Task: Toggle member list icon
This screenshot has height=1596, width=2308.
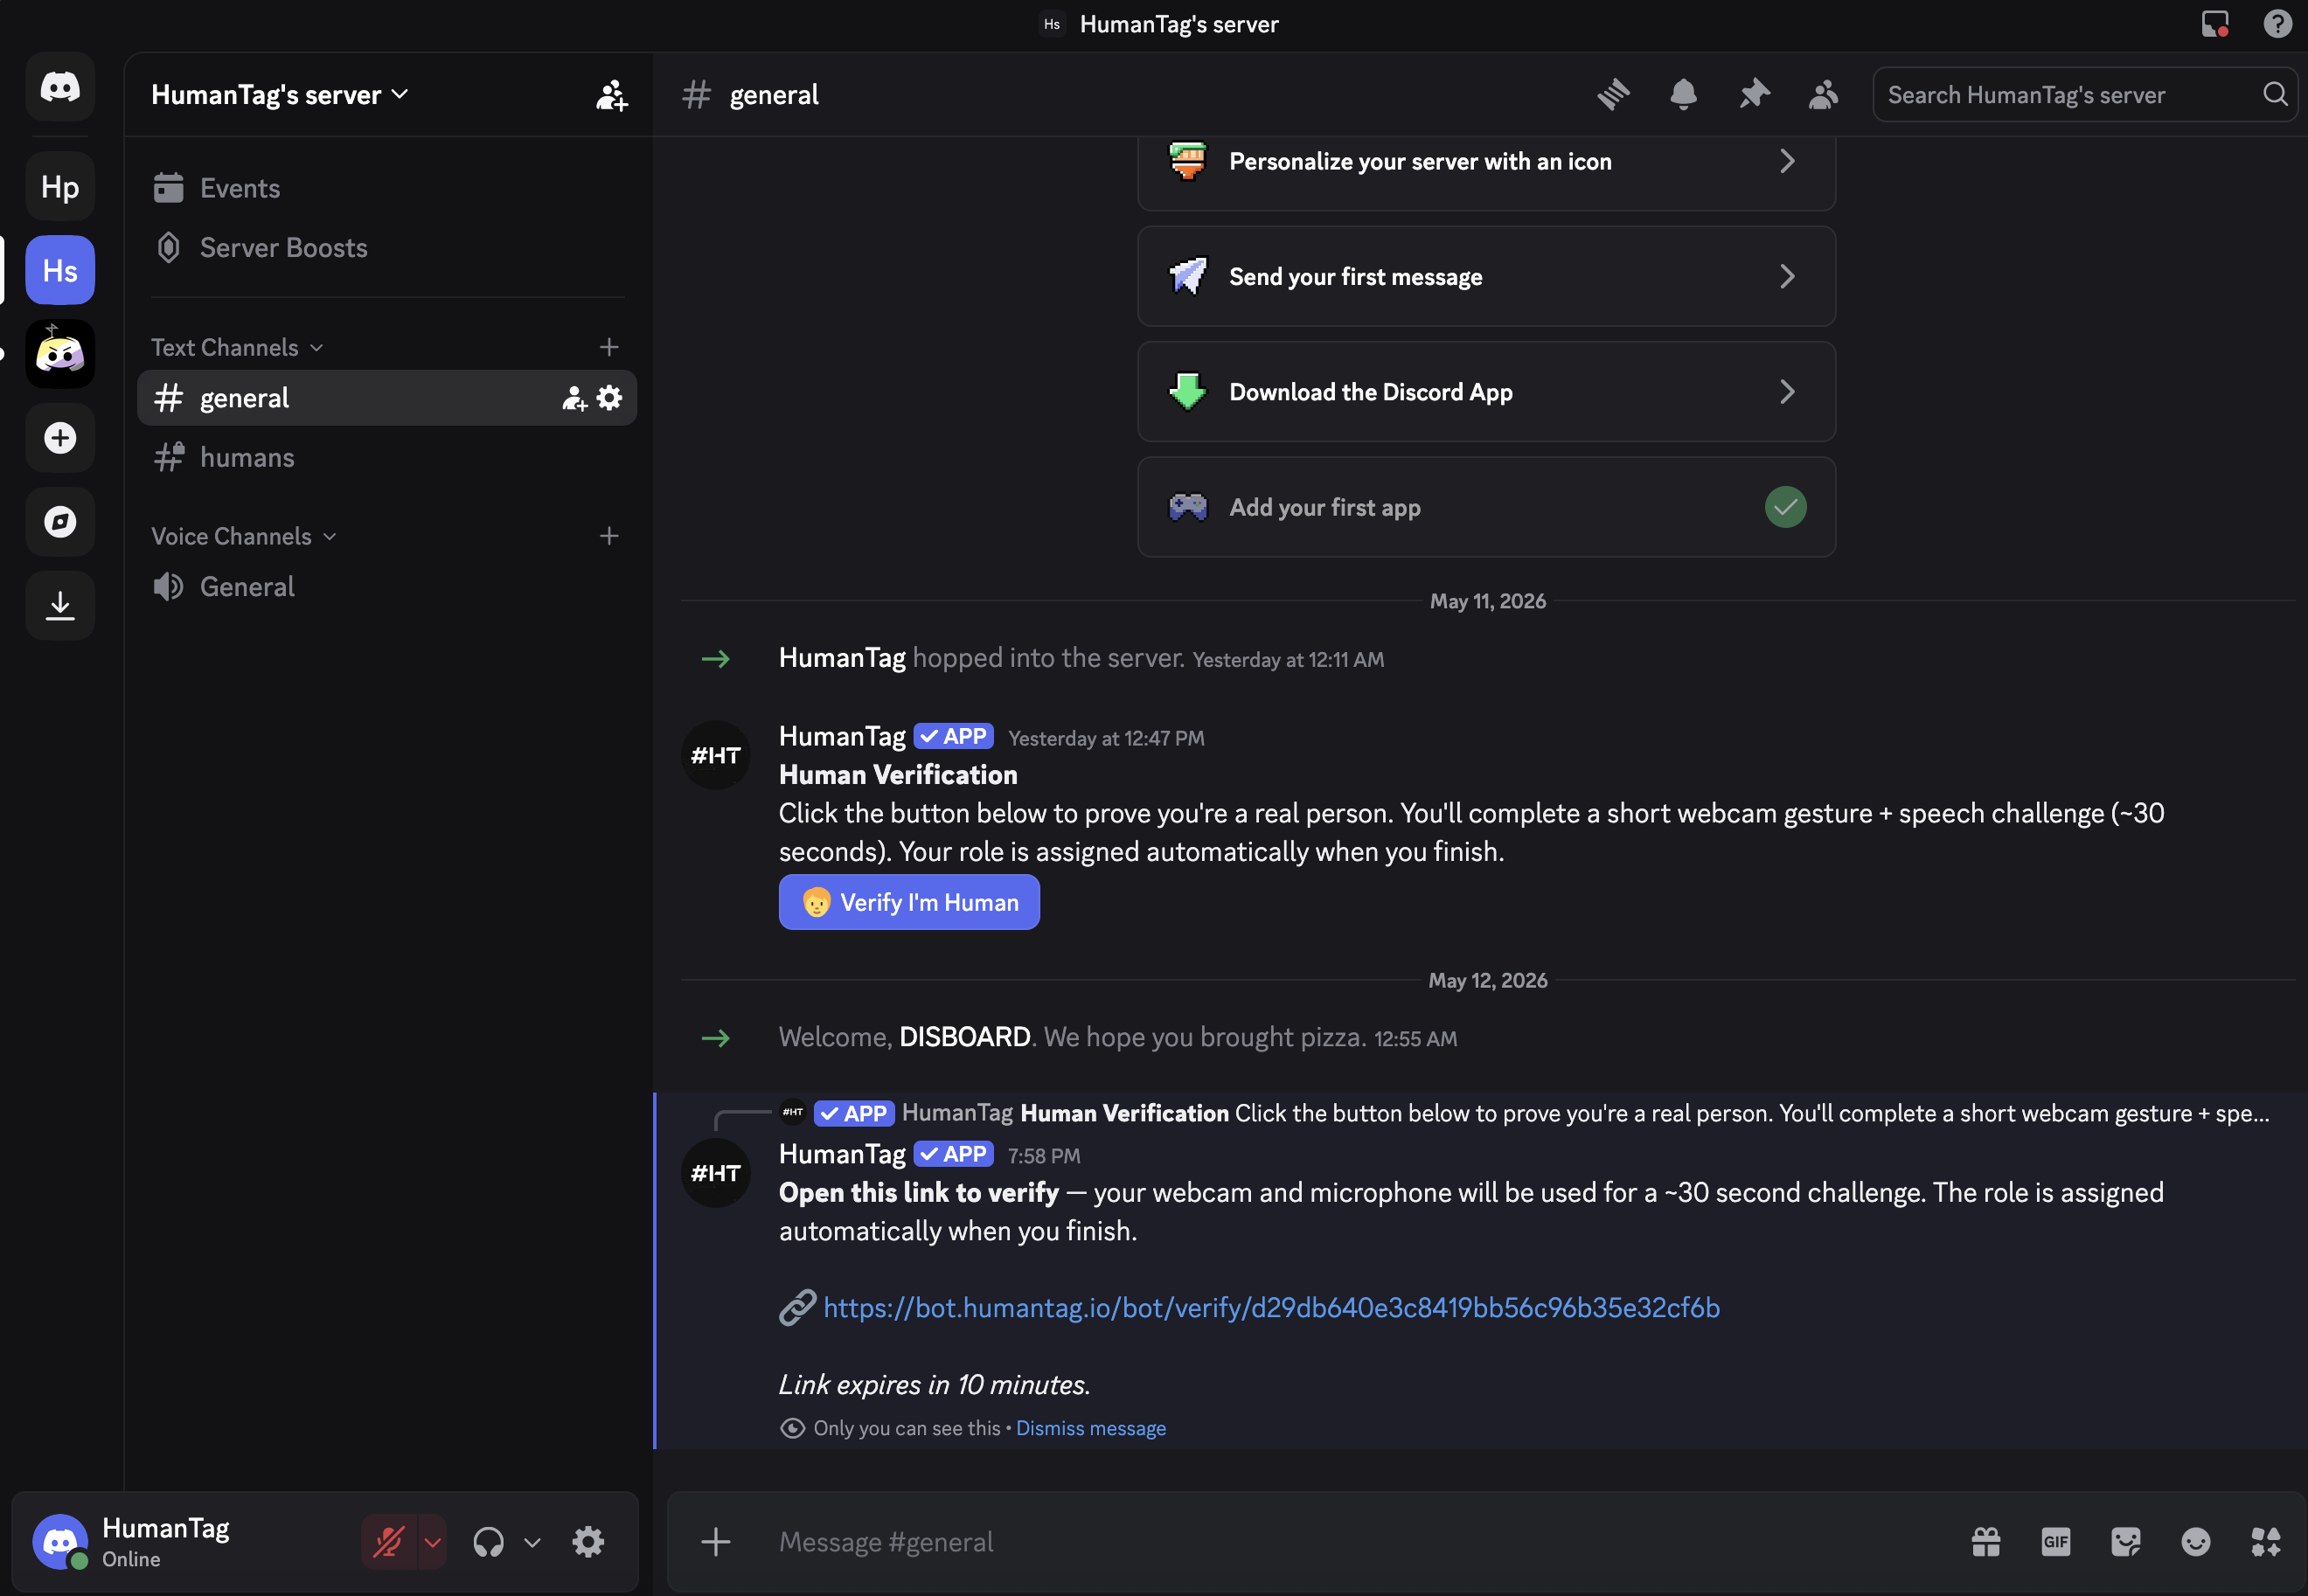Action: click(x=1823, y=95)
